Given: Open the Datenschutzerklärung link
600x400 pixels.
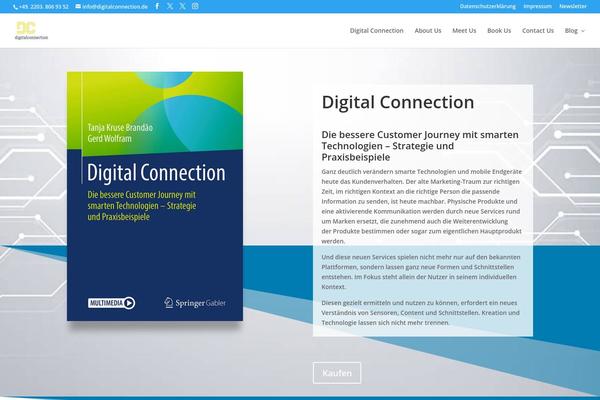Looking at the screenshot, I should click(x=488, y=6).
